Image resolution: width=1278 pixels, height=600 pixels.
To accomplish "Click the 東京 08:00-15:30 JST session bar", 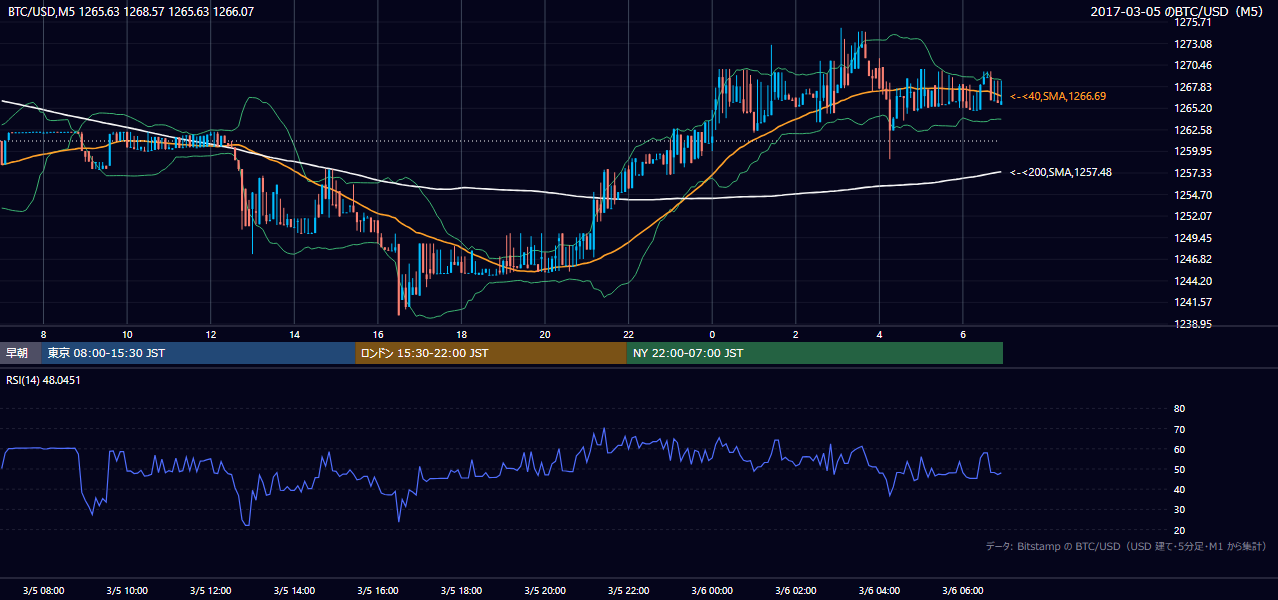I will [x=198, y=353].
